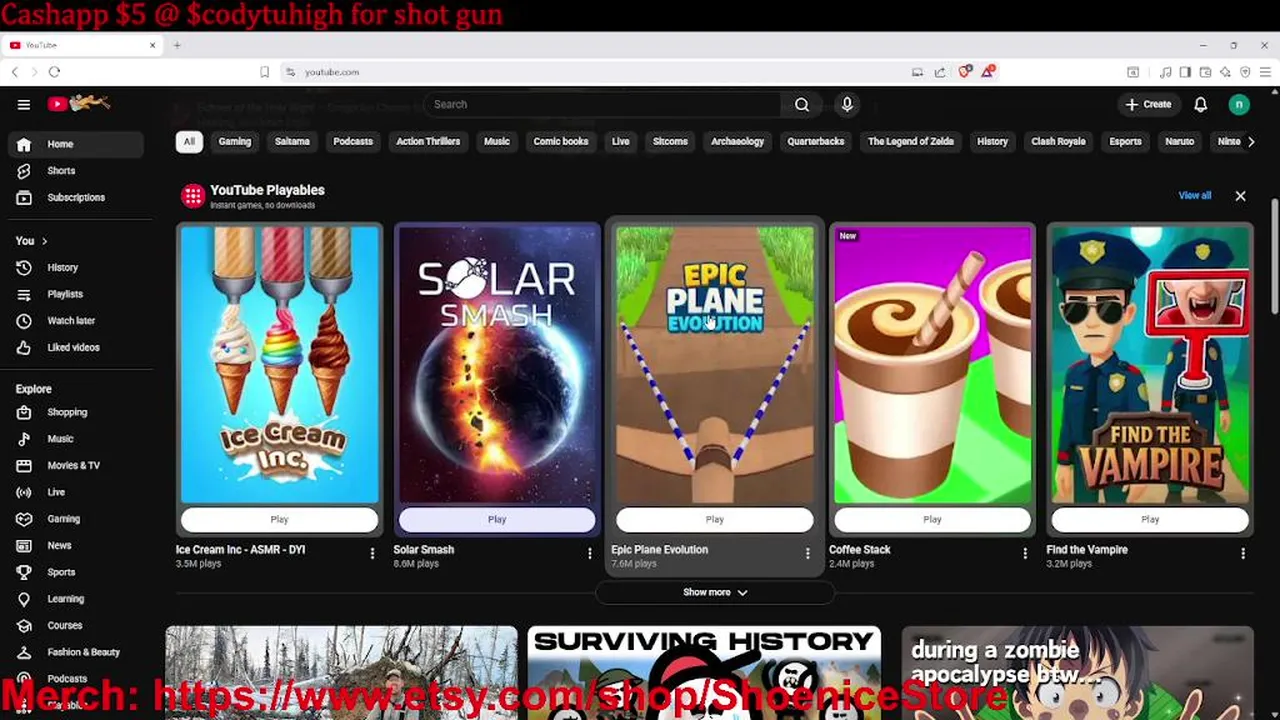1280x720 pixels.
Task: Select the Esports chip
Action: [x=1125, y=141]
